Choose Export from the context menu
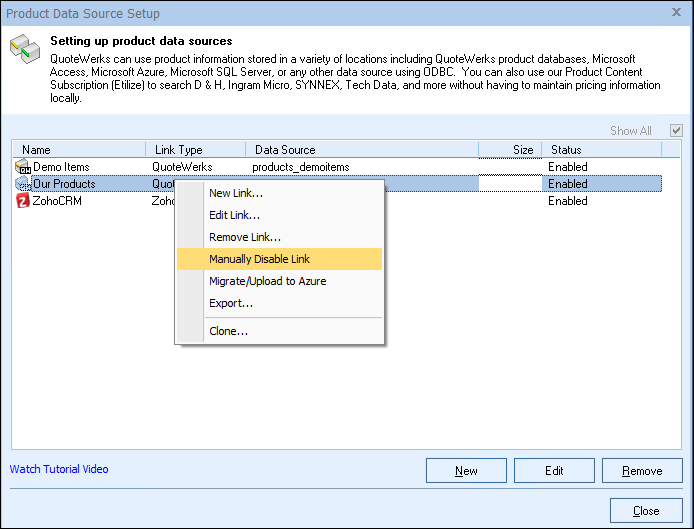 (x=231, y=303)
